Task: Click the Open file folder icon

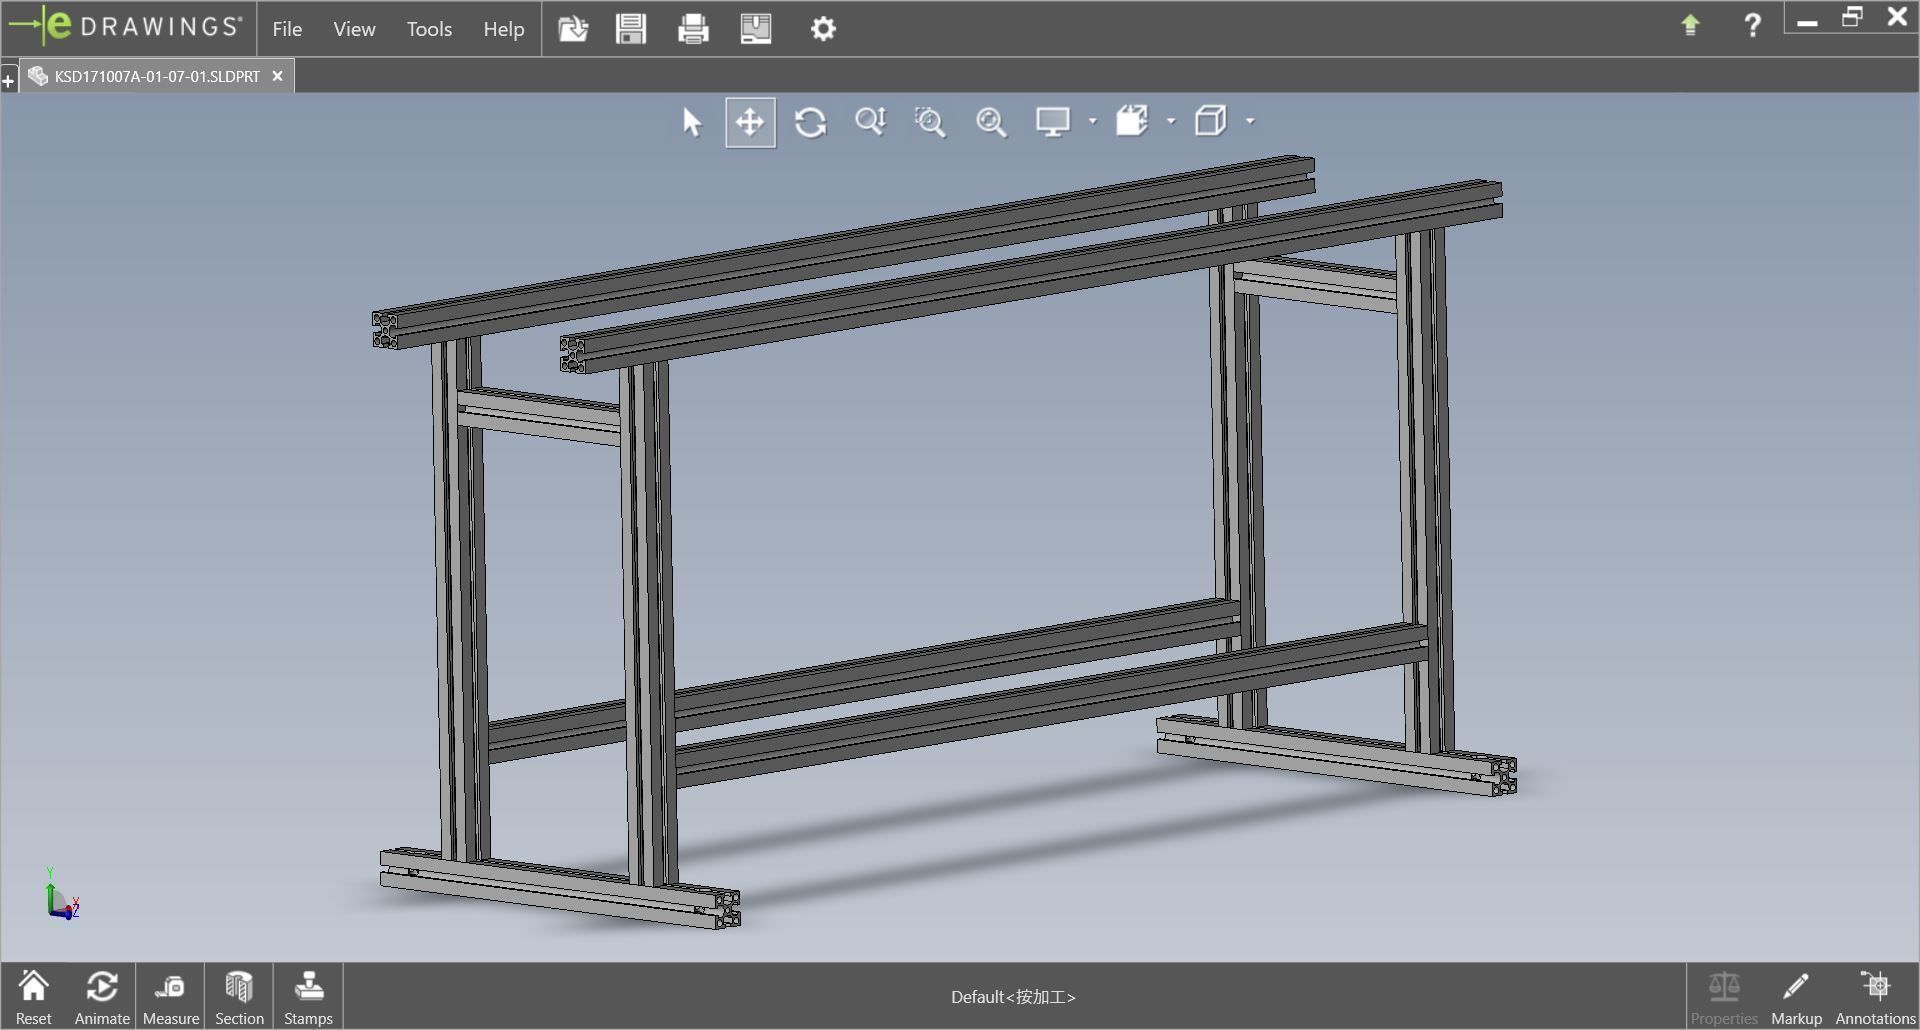Action: click(573, 28)
